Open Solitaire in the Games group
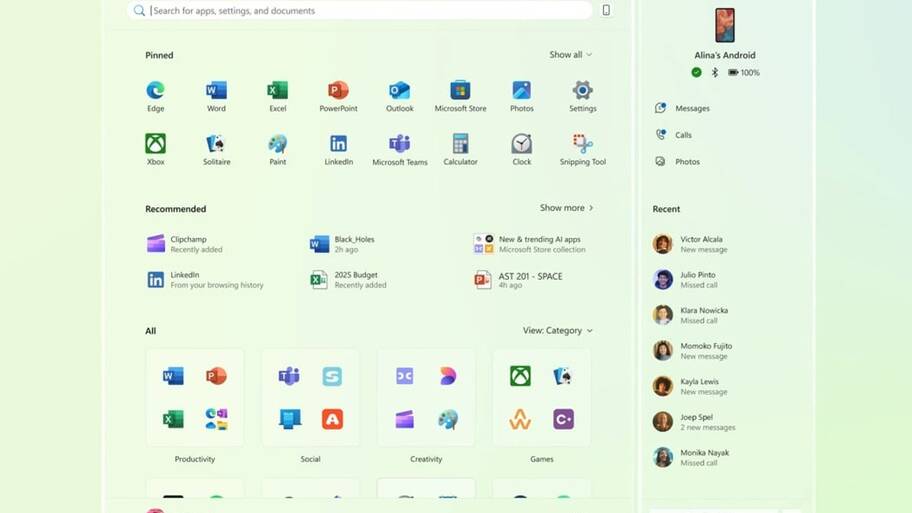The width and height of the screenshot is (912, 513). pos(563,376)
